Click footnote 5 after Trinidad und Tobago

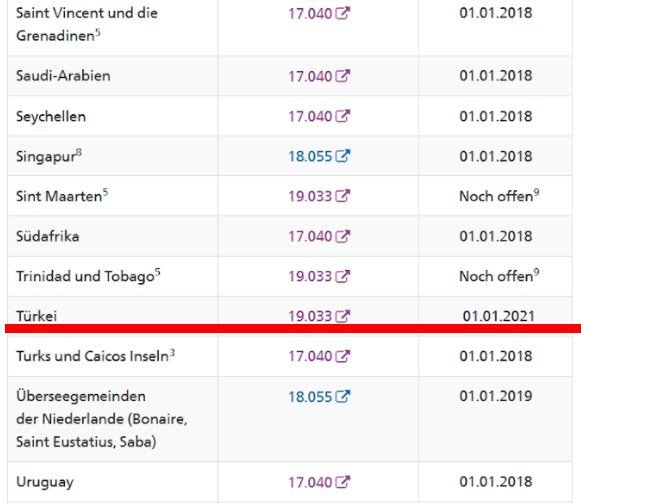(x=158, y=272)
